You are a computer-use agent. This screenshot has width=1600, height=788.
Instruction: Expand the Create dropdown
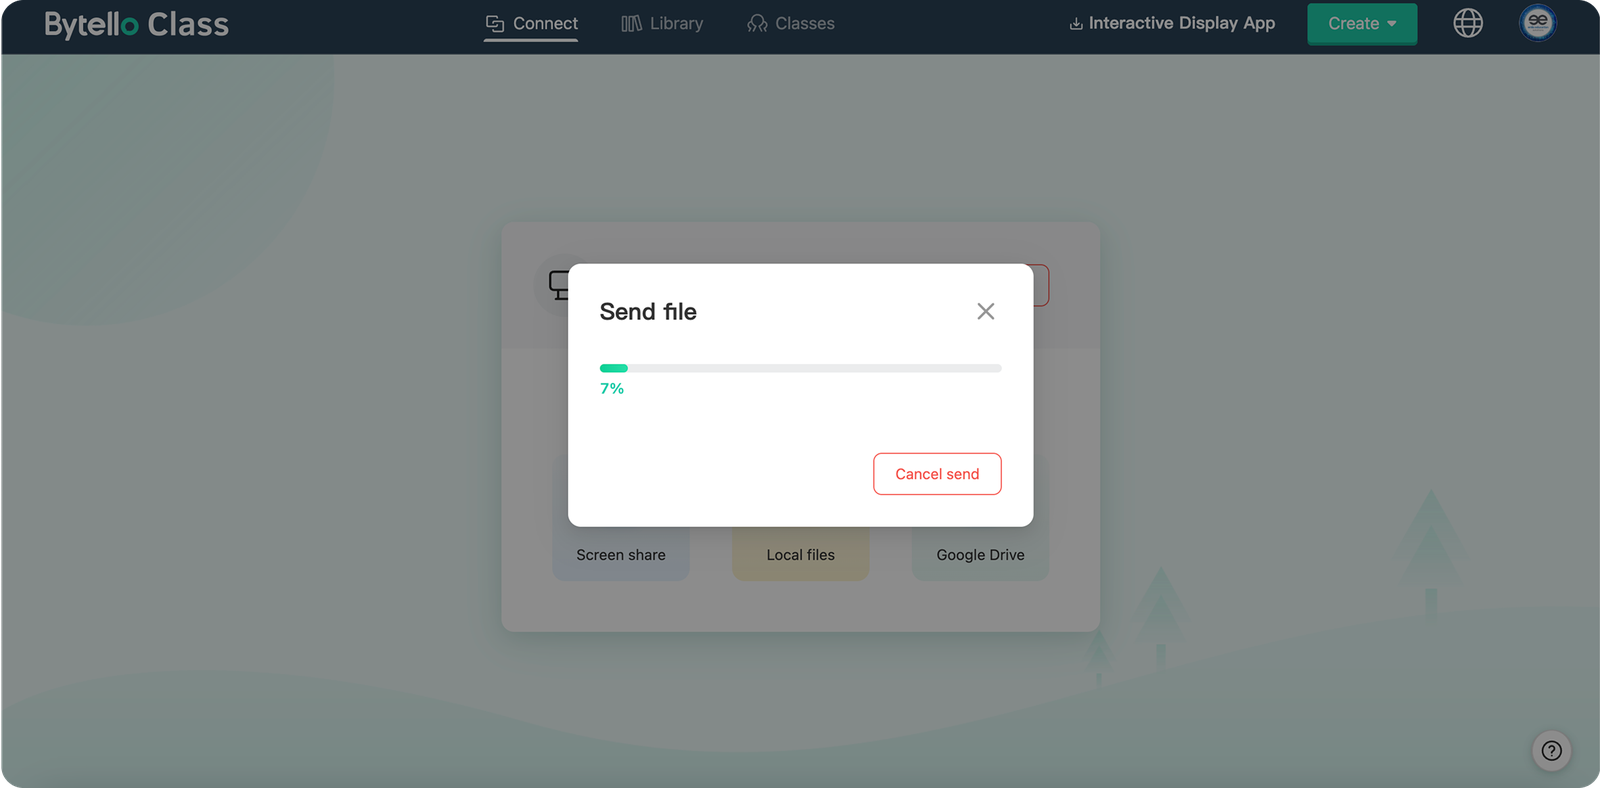[x=1361, y=24]
